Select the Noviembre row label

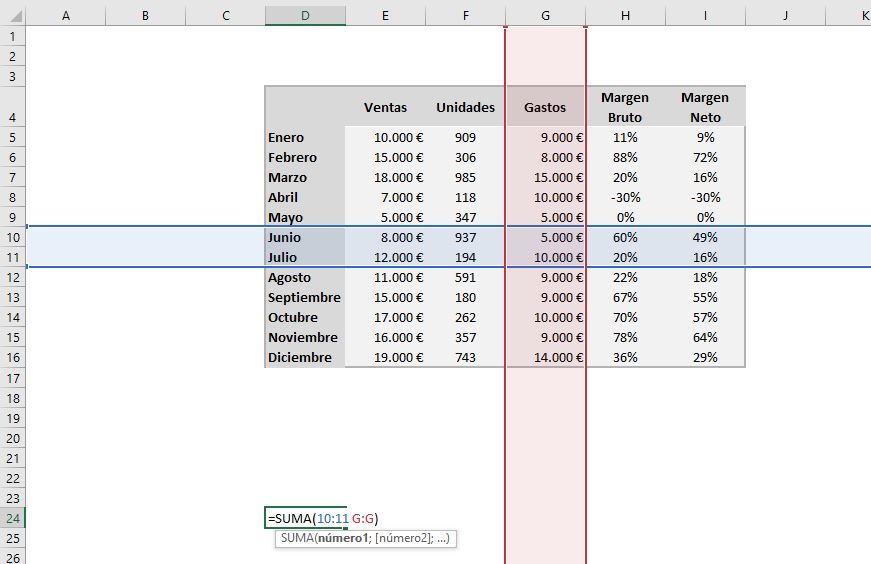(x=306, y=337)
